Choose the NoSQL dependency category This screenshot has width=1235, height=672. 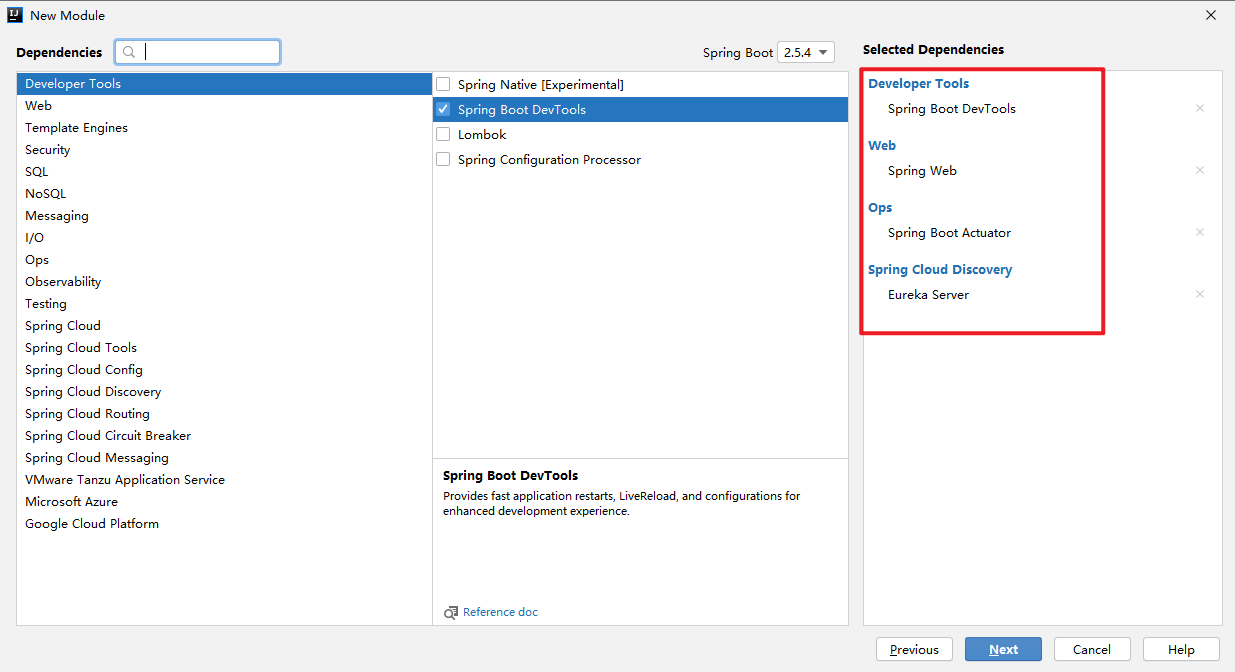point(46,194)
